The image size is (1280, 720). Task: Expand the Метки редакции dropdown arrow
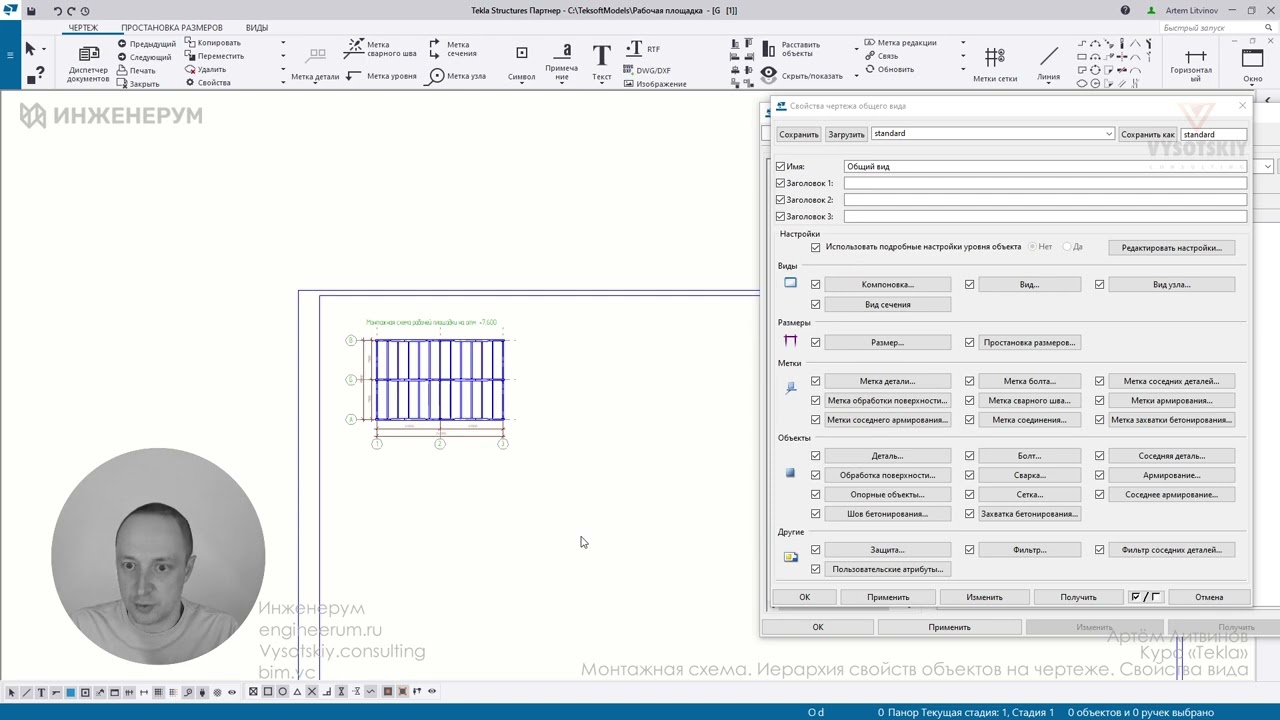pyautogui.click(x=963, y=43)
